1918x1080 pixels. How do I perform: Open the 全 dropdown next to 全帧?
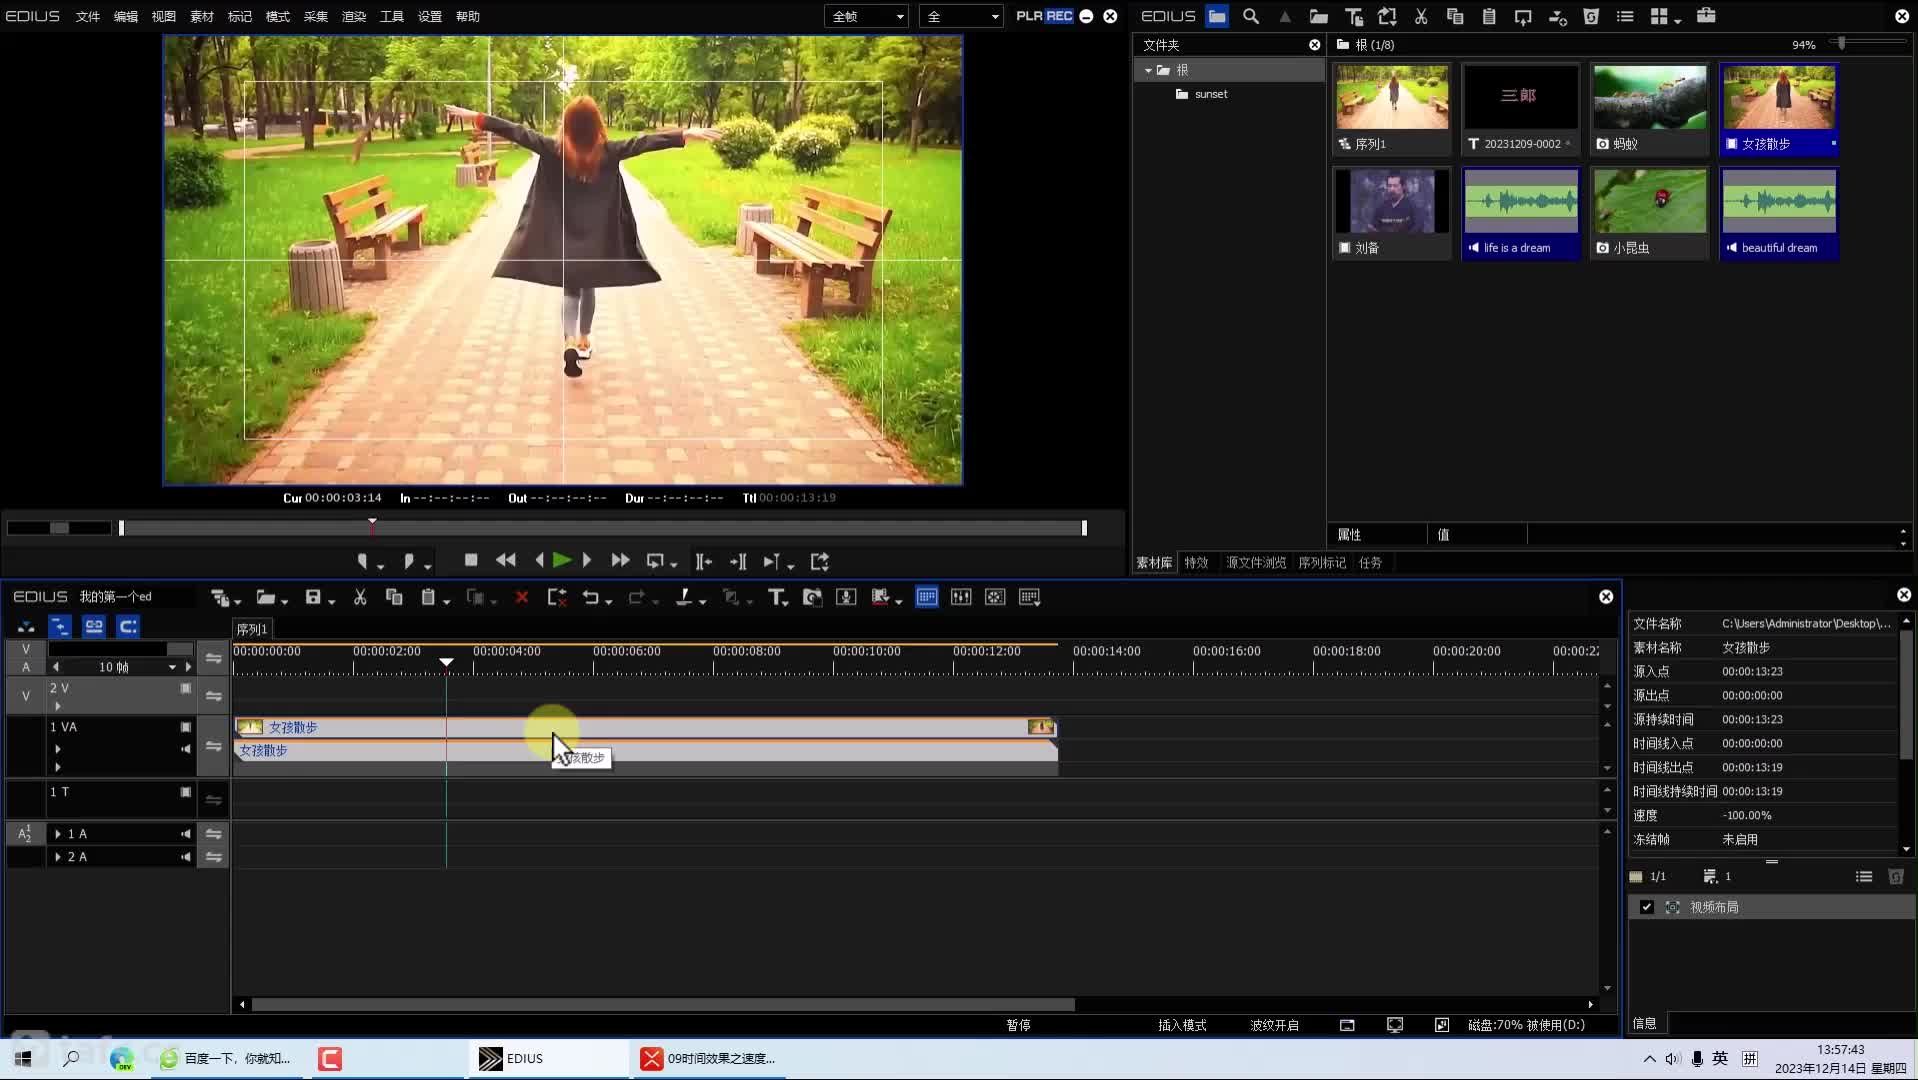click(x=962, y=16)
